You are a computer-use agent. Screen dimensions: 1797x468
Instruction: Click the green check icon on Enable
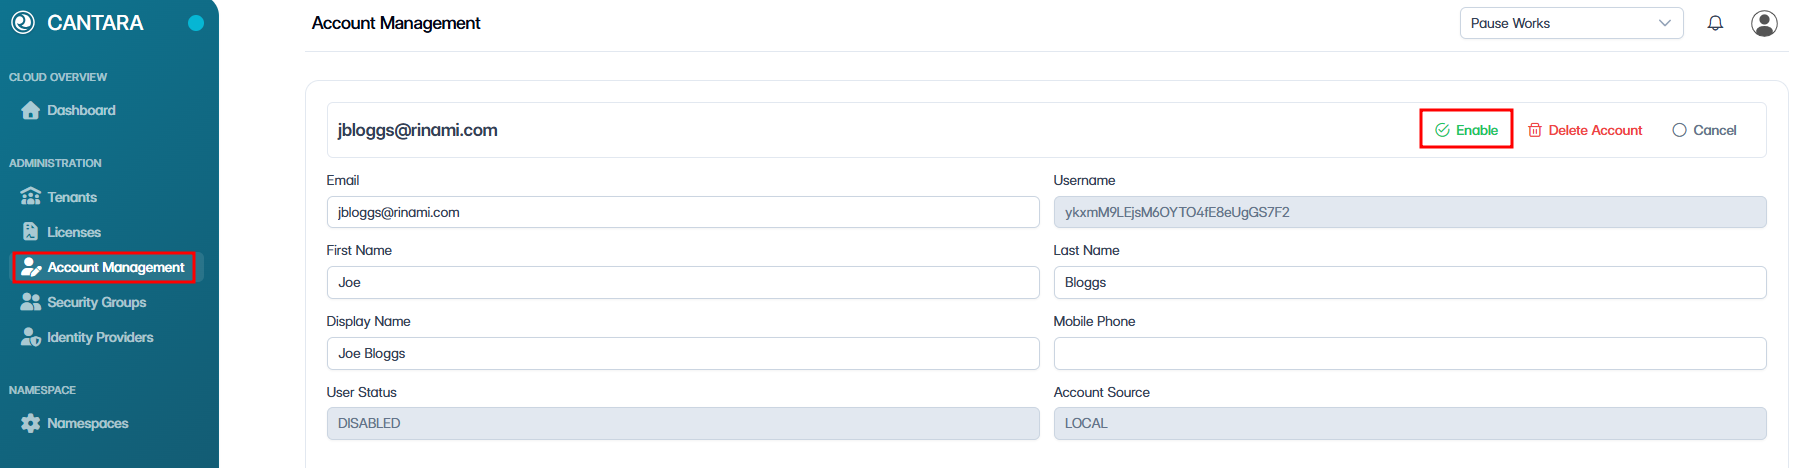[x=1442, y=130]
